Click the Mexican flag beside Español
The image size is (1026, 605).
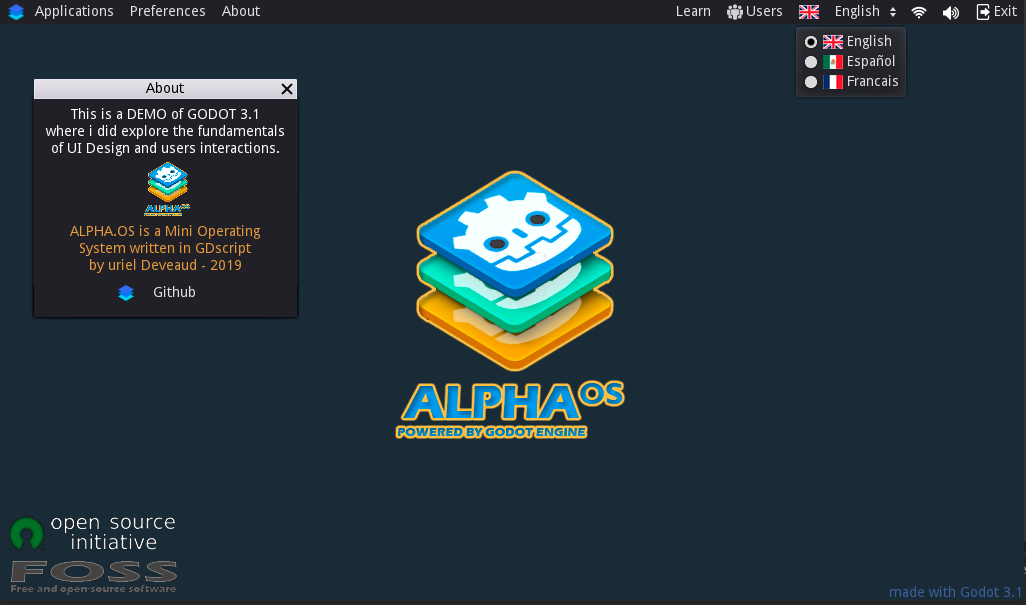click(x=833, y=62)
